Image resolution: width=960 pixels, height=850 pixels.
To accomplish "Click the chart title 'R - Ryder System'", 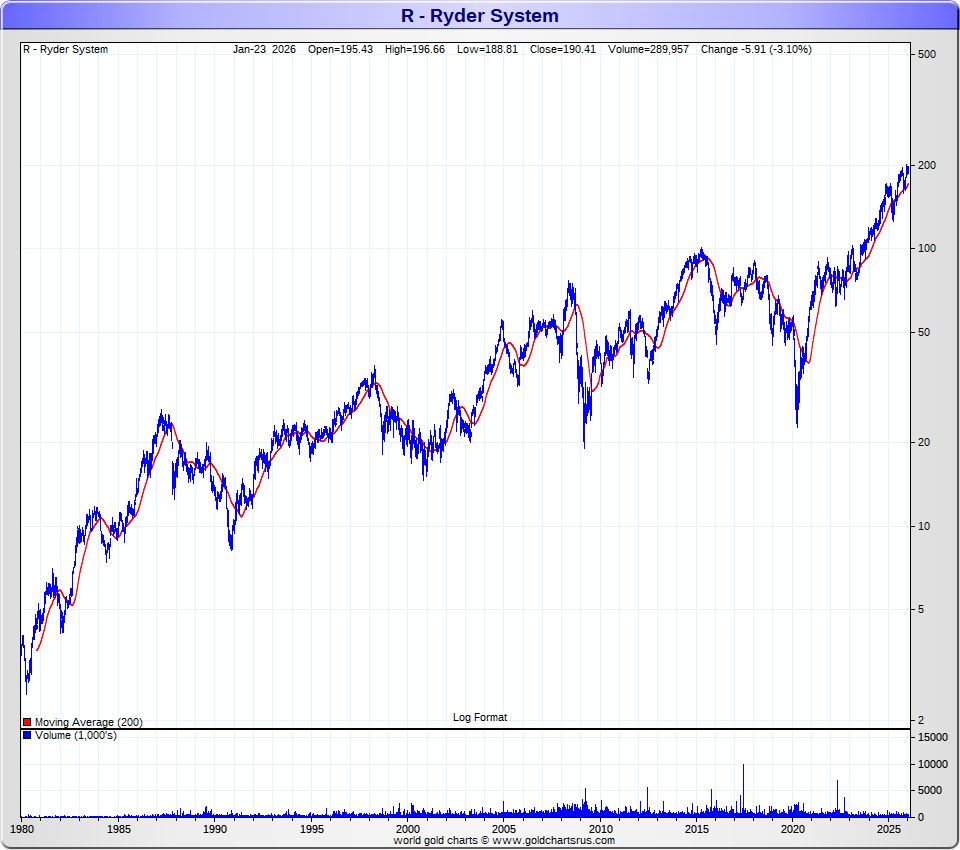I will pos(479,16).
